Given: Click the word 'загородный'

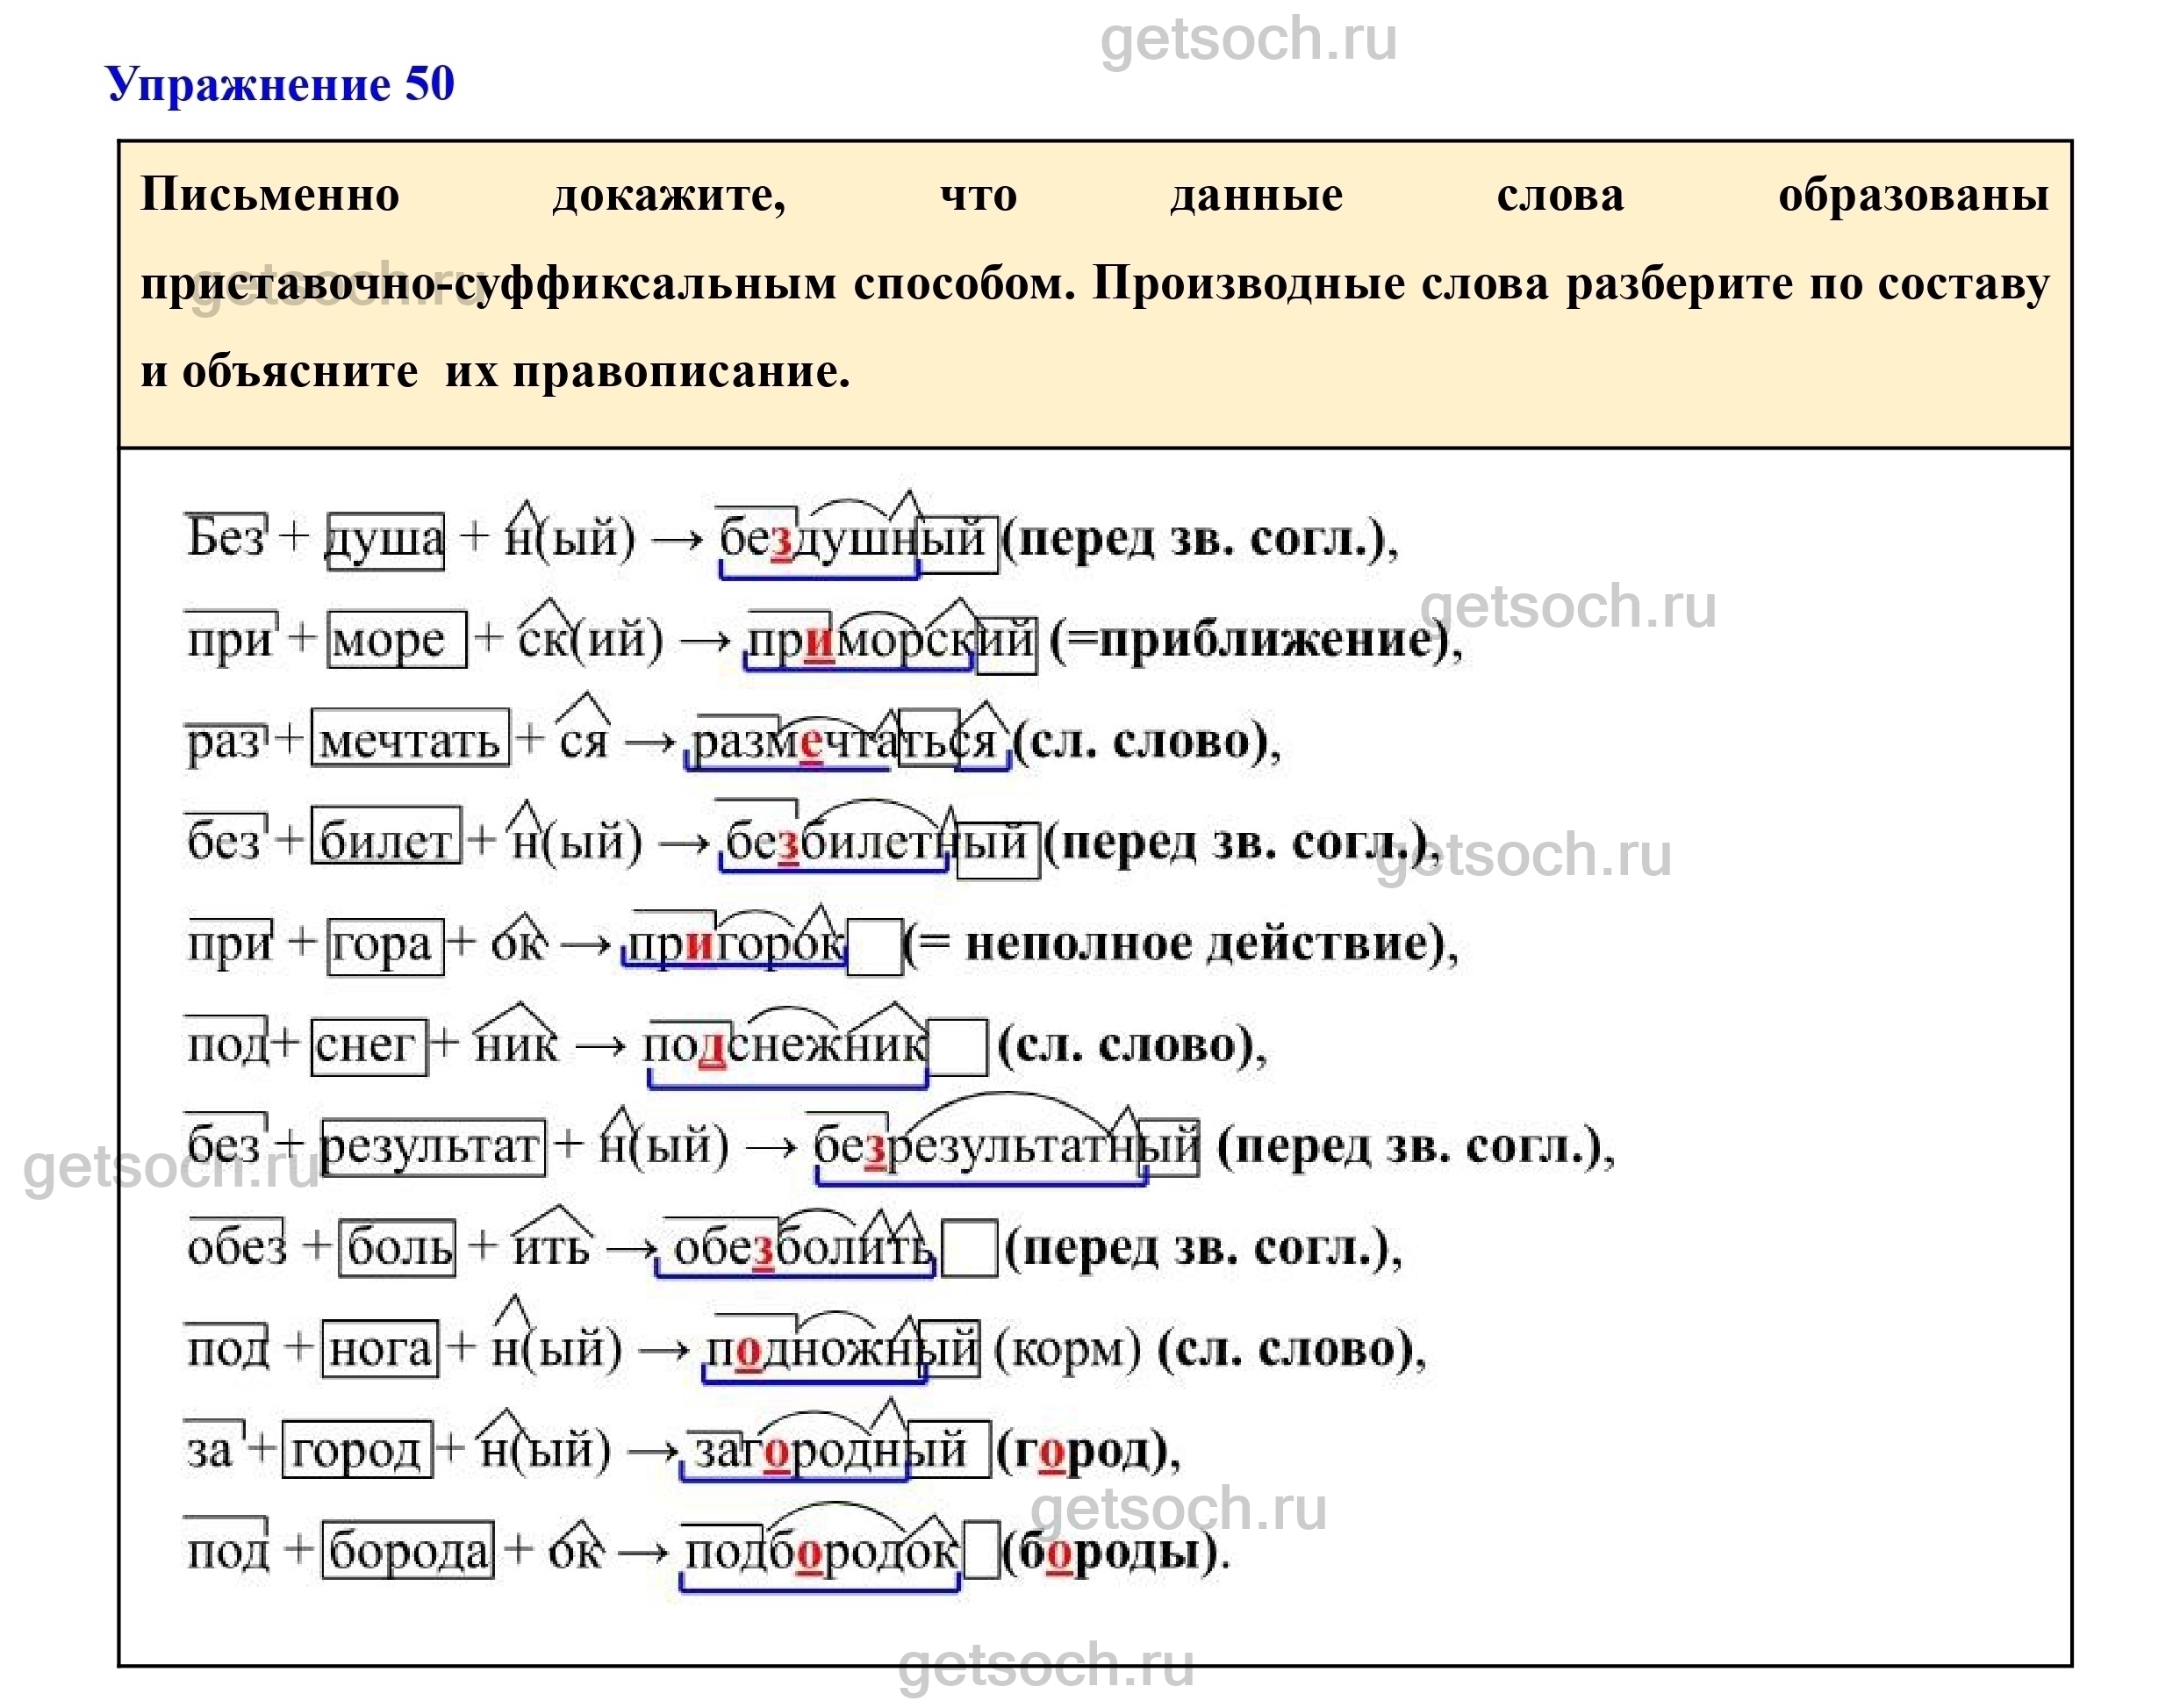Looking at the screenshot, I should click(830, 1451).
